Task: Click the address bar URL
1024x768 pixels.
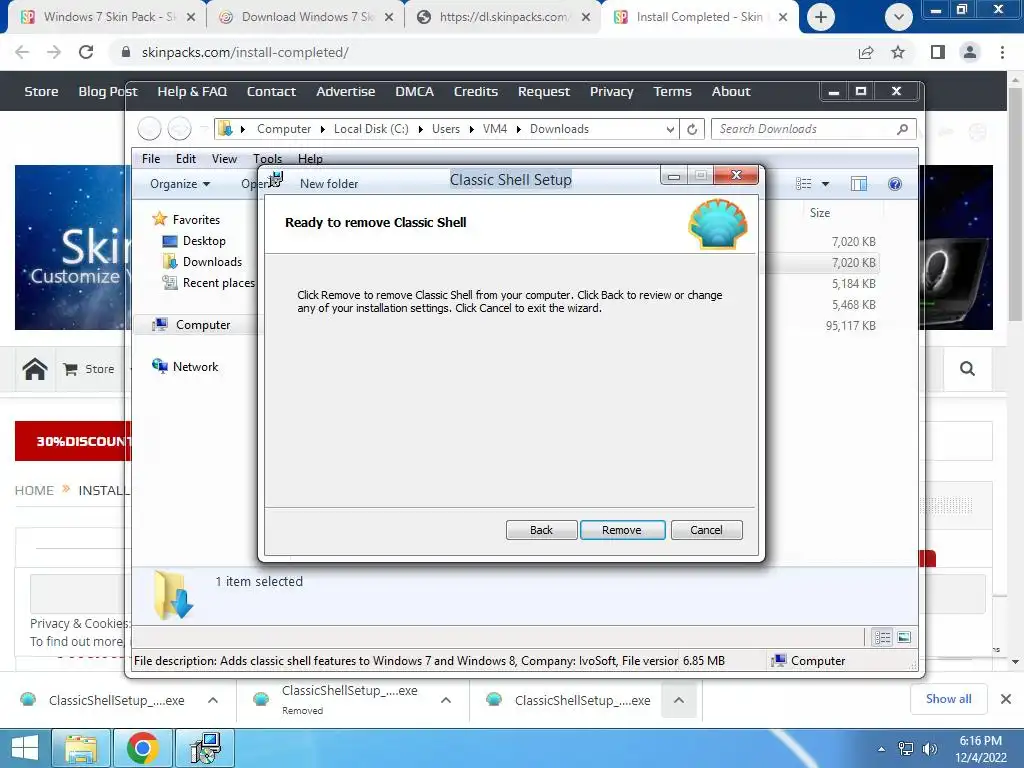Action: click(245, 52)
